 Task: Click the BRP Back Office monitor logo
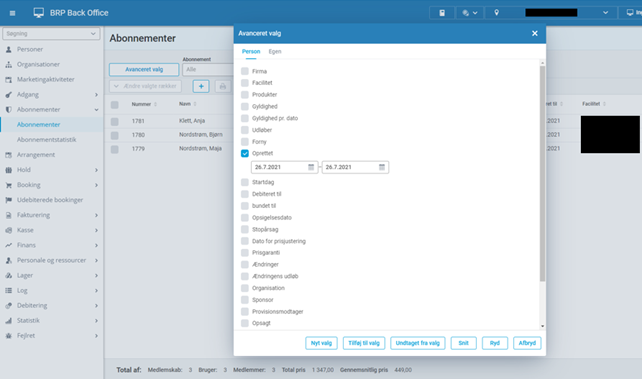(x=38, y=13)
